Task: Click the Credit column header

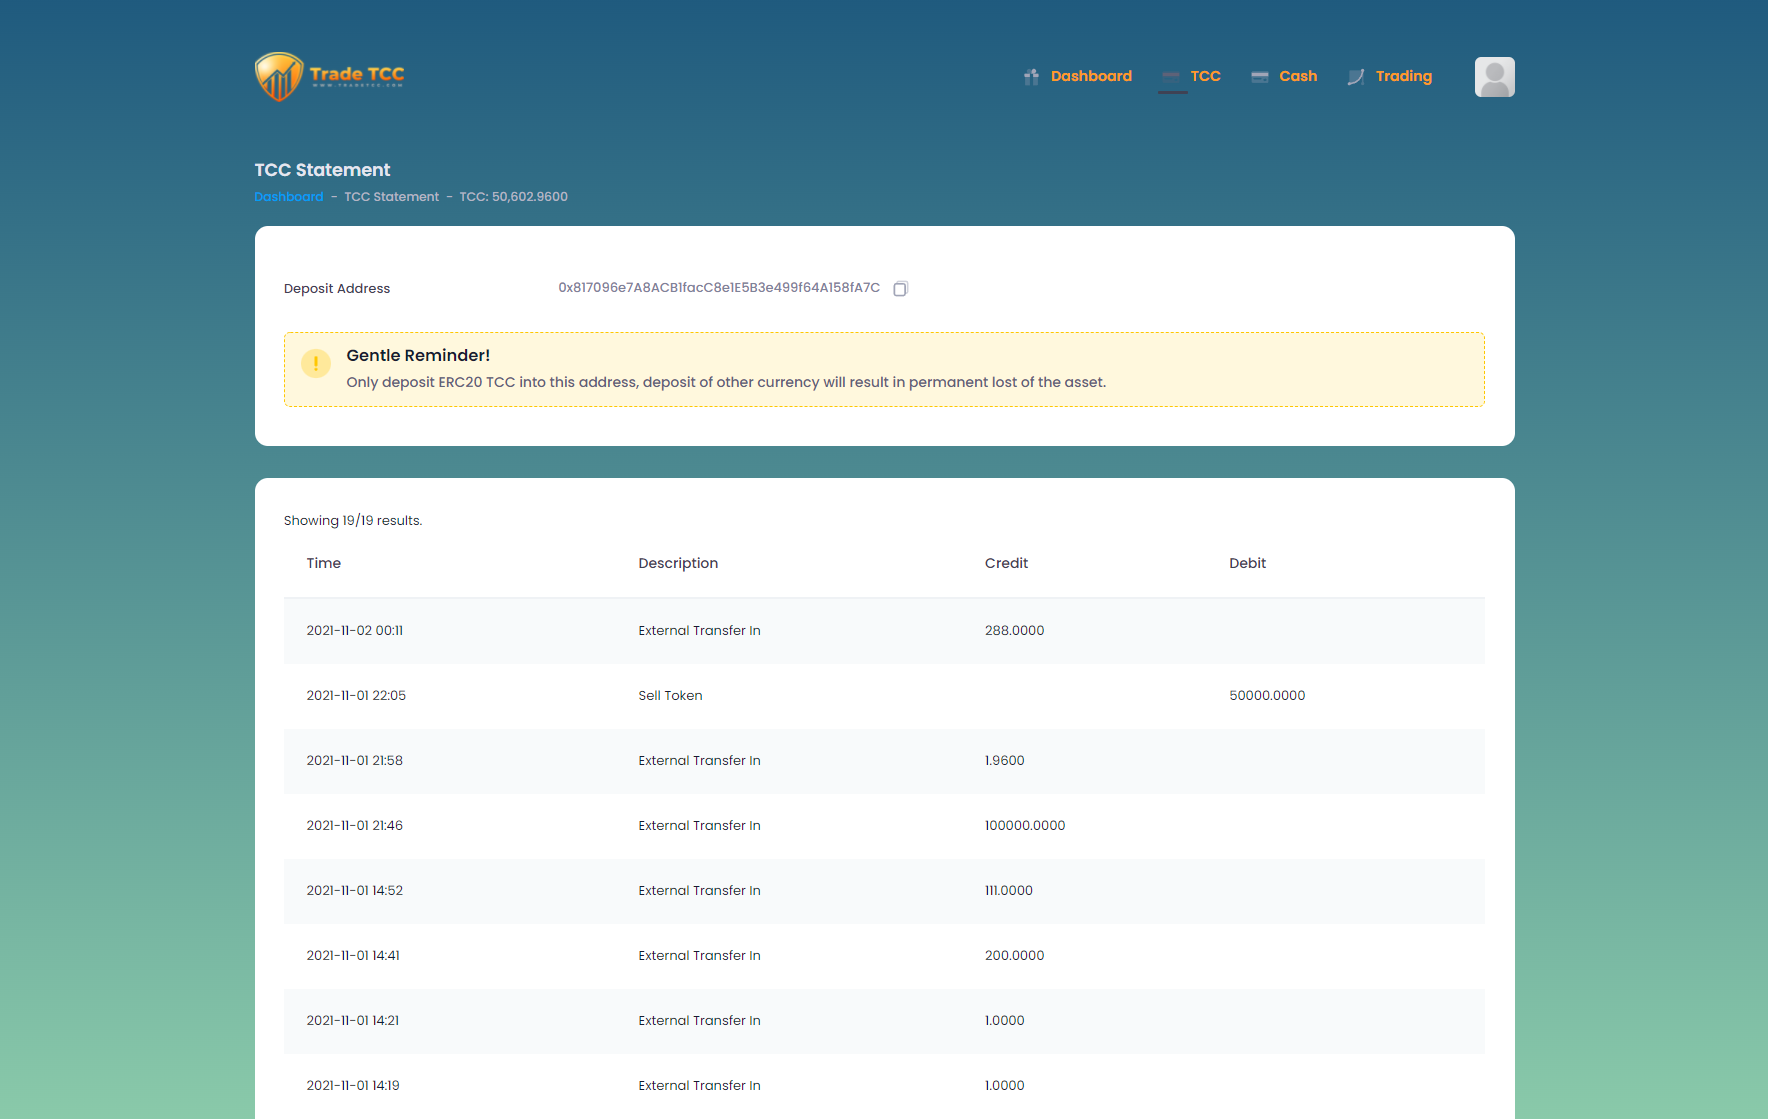Action: pos(1006,563)
